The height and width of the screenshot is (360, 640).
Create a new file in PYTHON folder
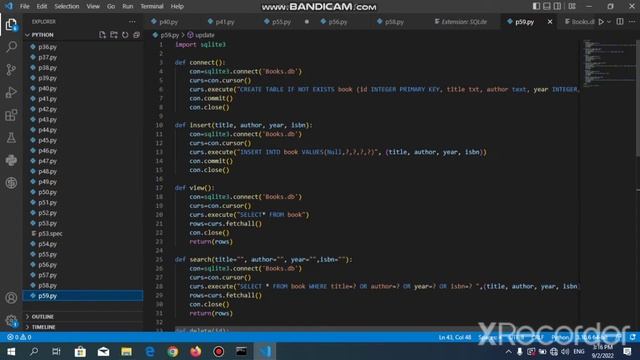point(102,35)
